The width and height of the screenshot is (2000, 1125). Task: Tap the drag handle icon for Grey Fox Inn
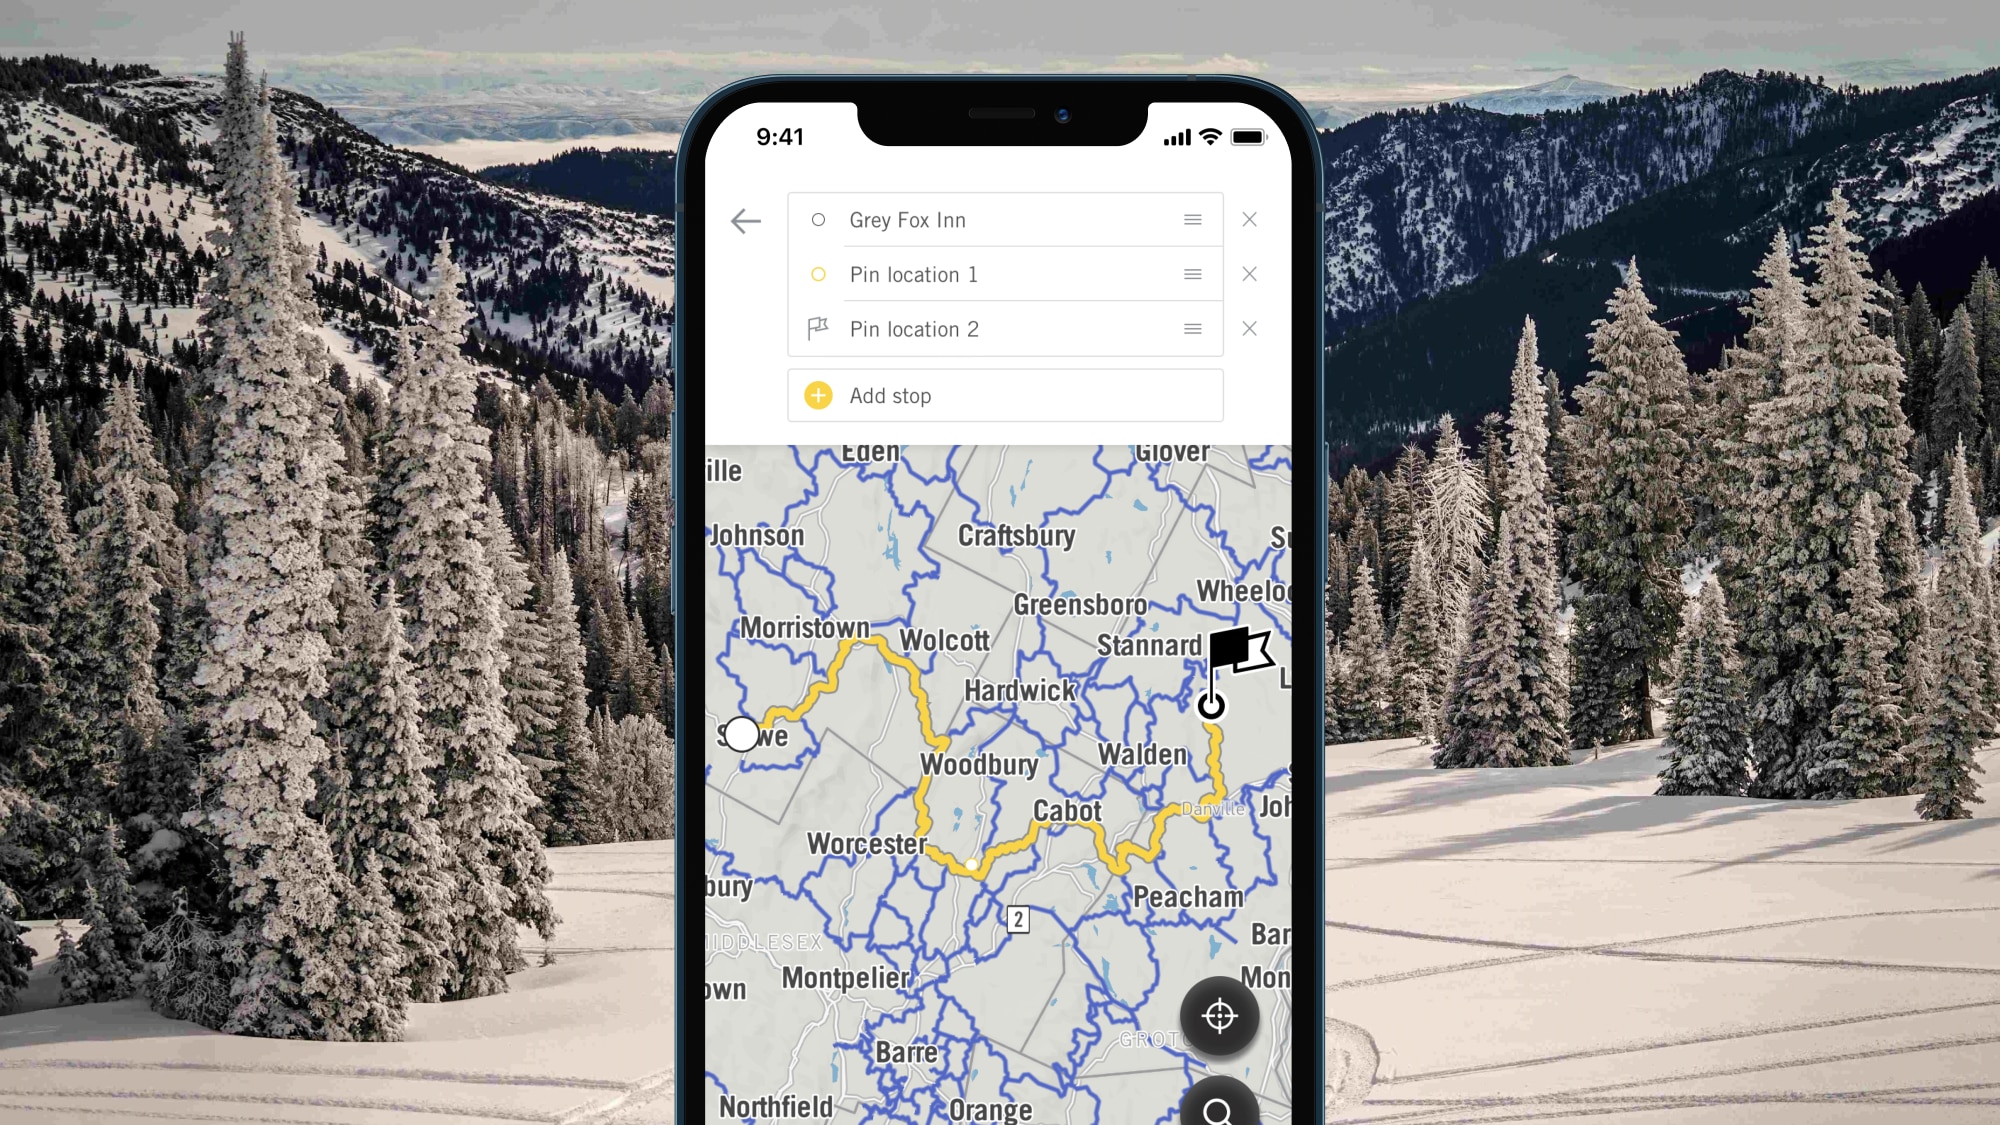coord(1192,220)
